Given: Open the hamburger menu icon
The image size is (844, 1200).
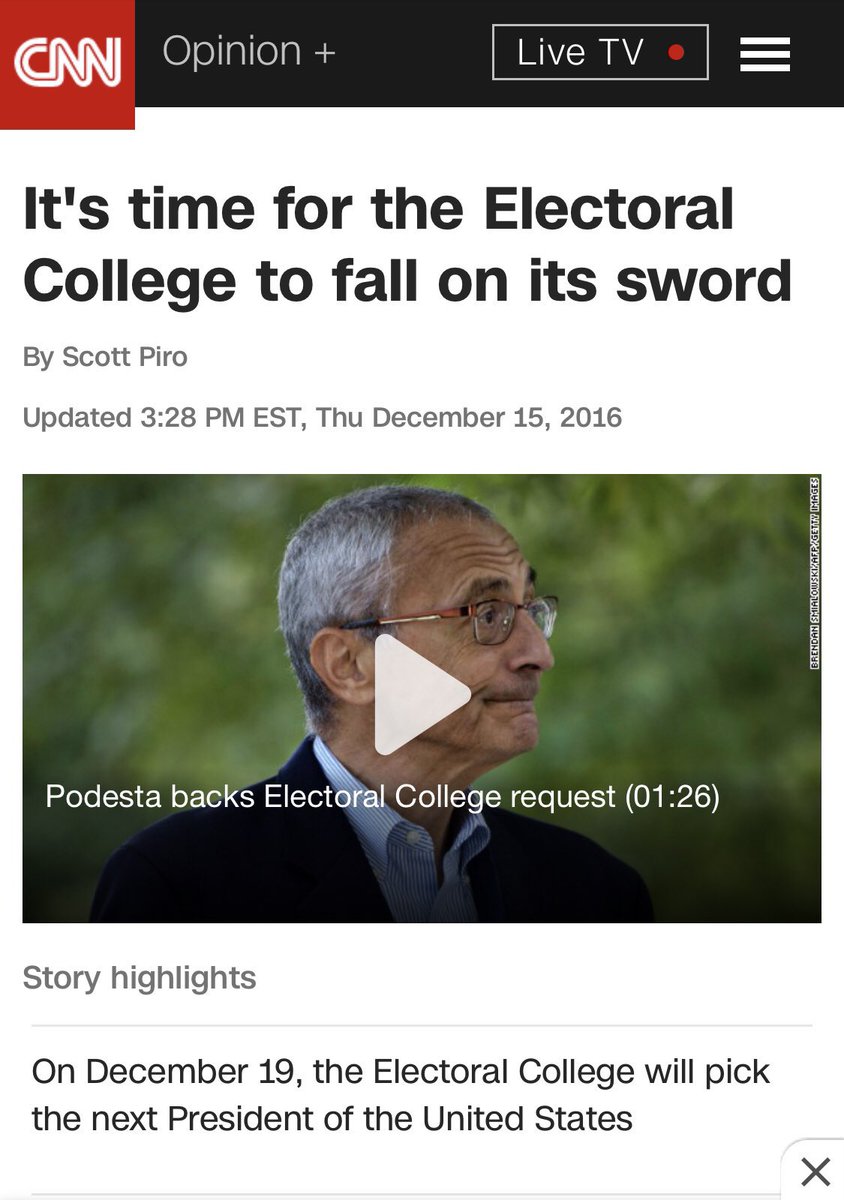Looking at the screenshot, I should point(765,54).
